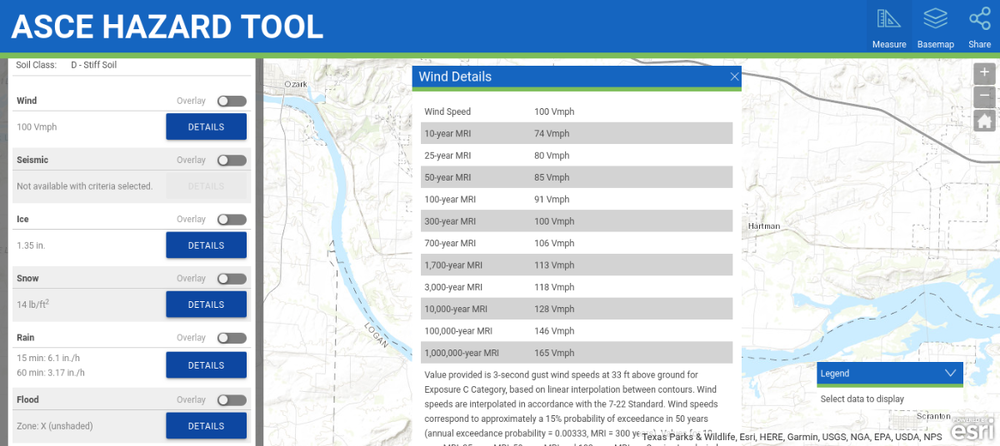Turn on the Ice overlay
The width and height of the screenshot is (1000, 446).
pos(231,219)
